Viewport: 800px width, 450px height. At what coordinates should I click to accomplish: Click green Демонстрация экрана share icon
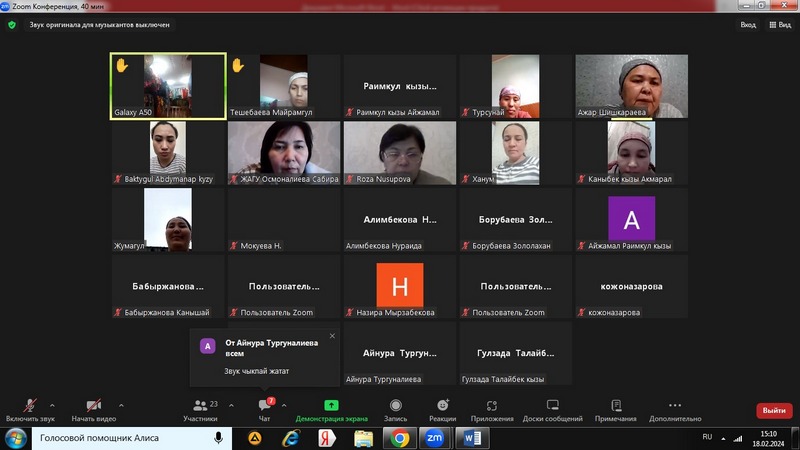click(331, 406)
